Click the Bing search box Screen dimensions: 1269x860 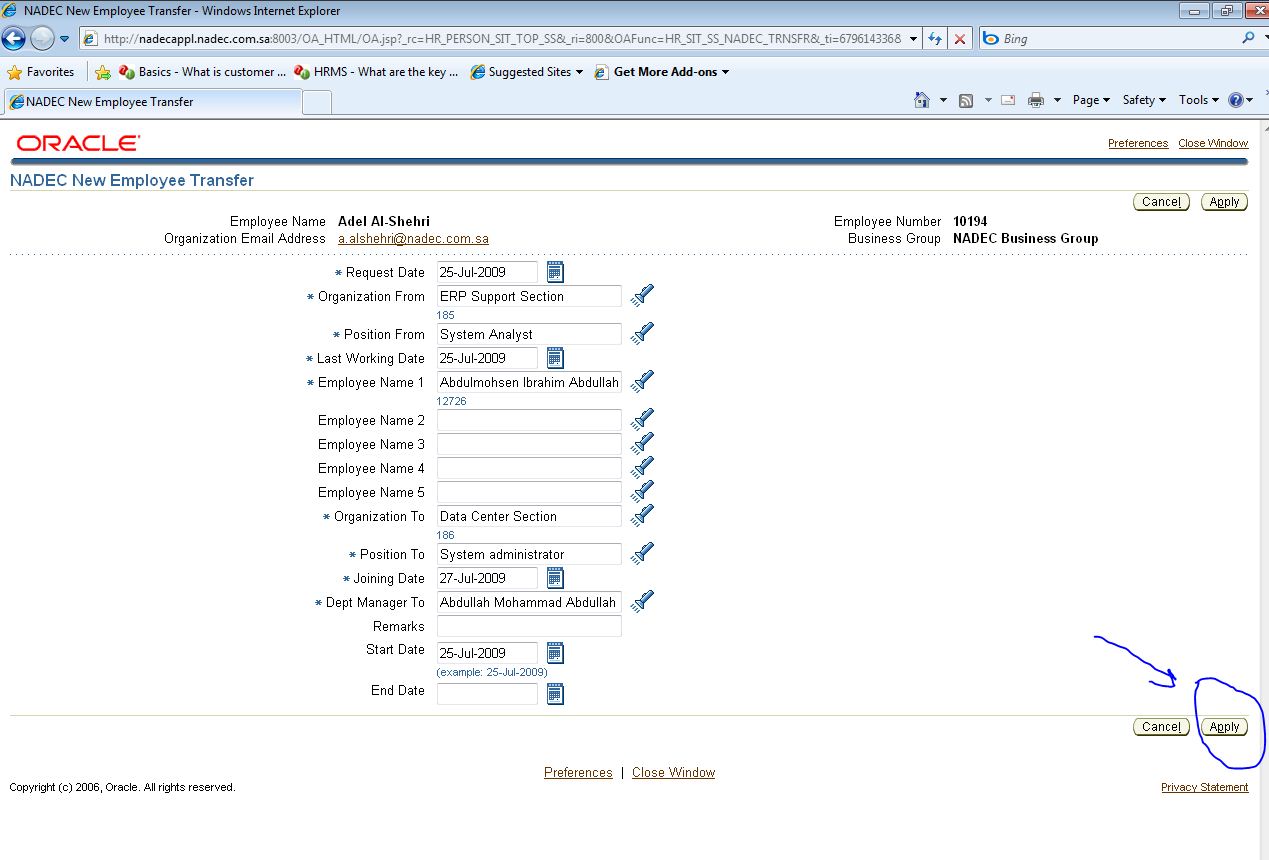click(1108, 39)
